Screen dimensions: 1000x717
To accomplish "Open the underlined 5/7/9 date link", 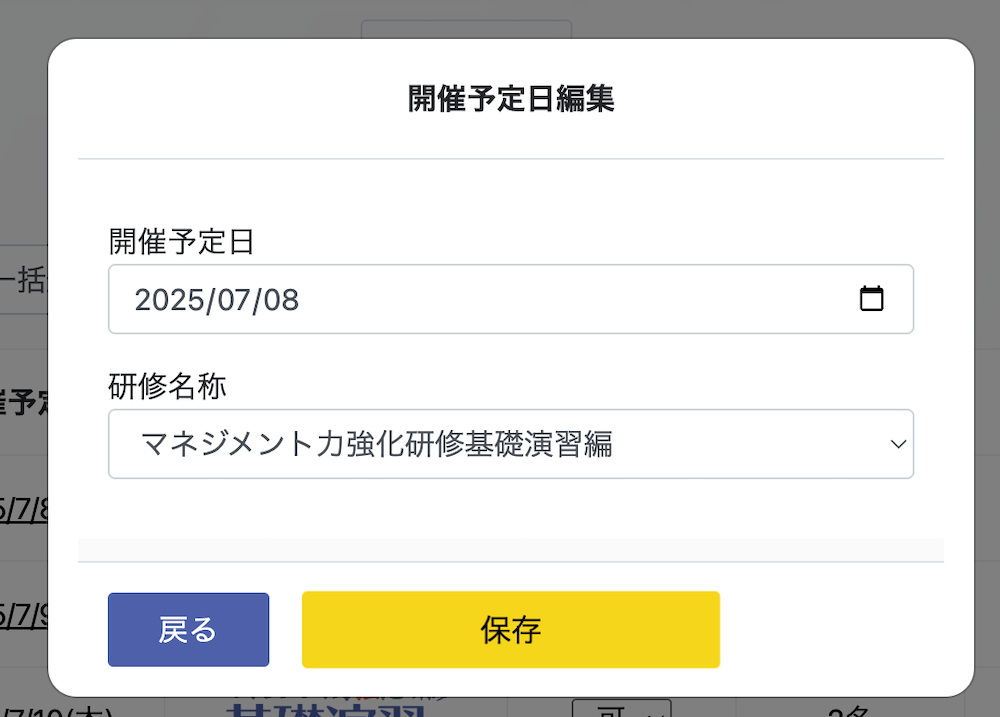I will [24, 616].
